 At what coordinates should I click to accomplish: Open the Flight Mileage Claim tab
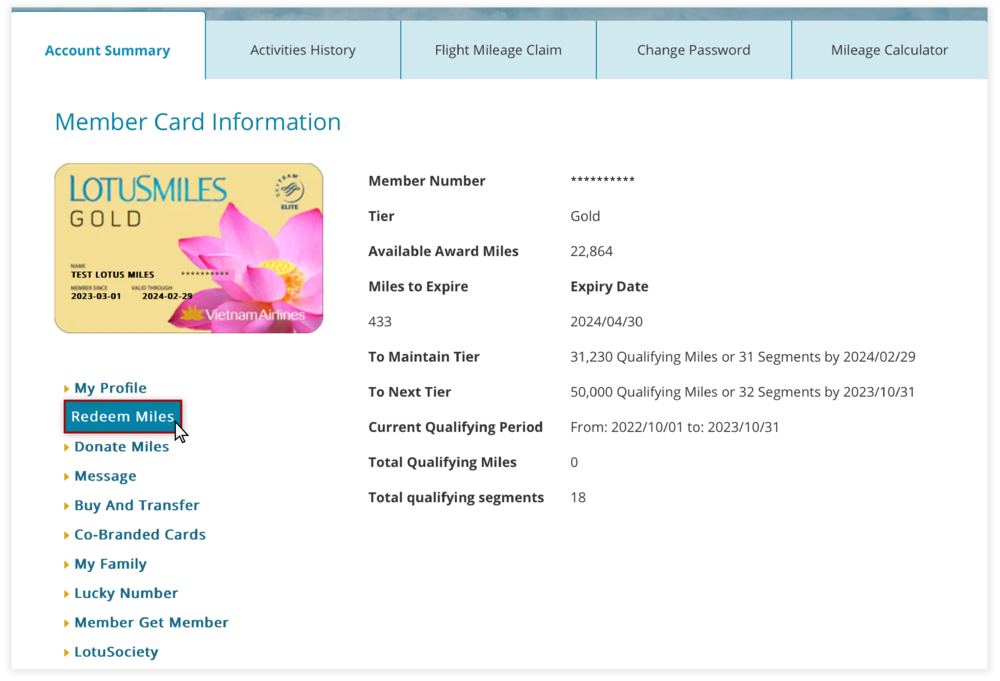click(x=497, y=49)
